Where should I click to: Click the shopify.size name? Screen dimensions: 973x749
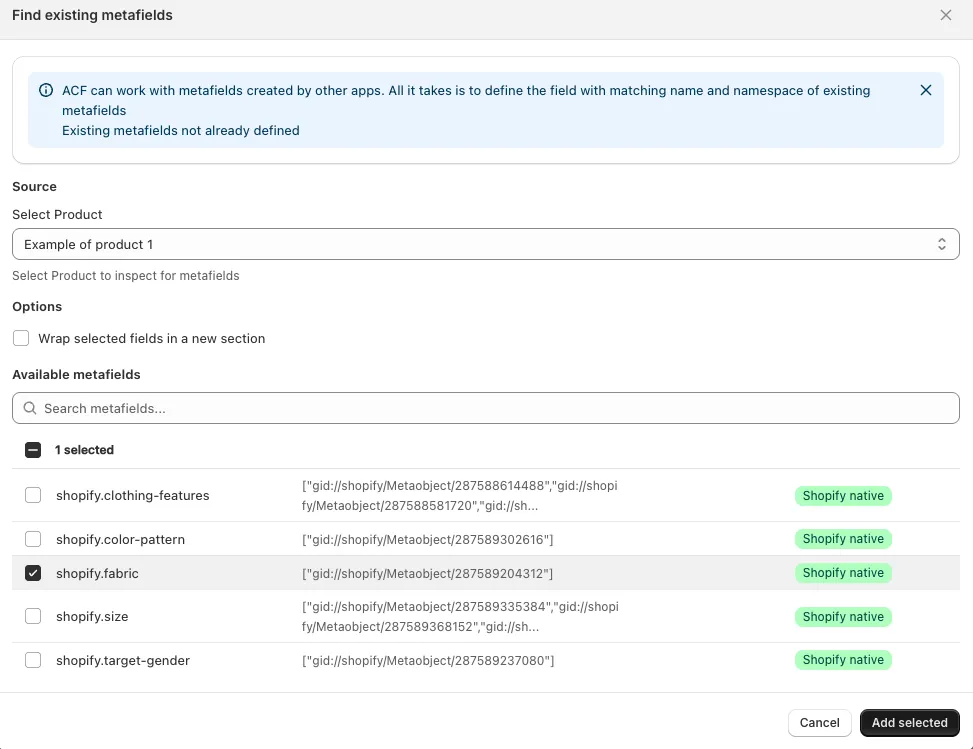(x=92, y=617)
